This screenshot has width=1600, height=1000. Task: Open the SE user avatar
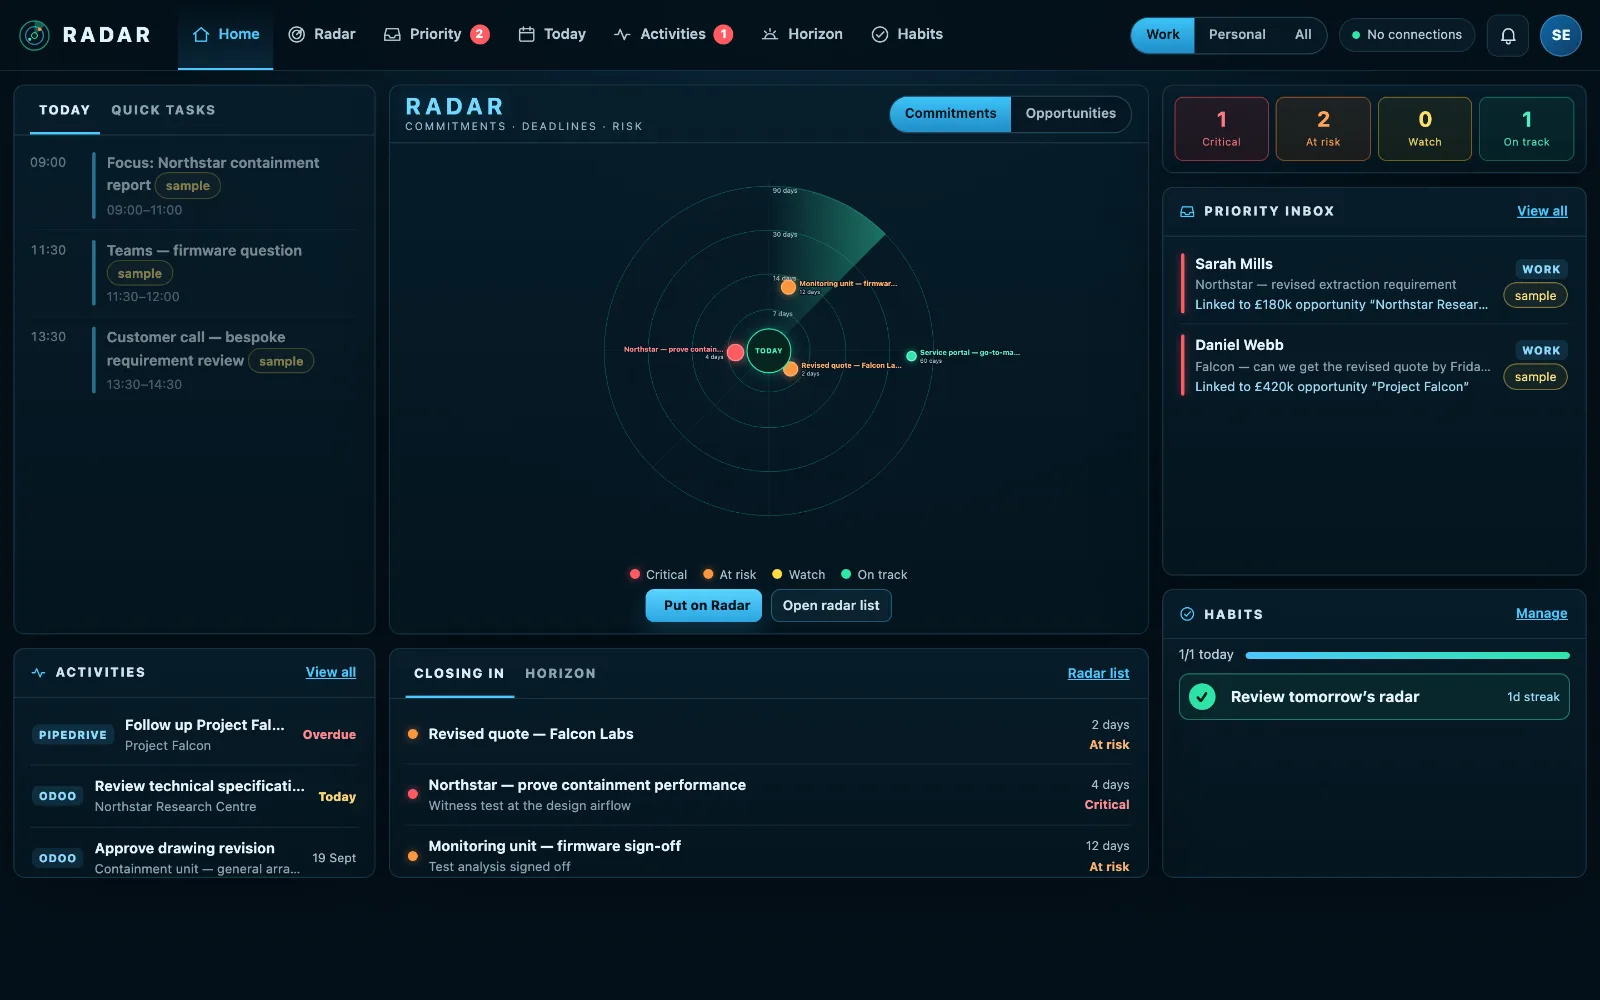point(1561,35)
